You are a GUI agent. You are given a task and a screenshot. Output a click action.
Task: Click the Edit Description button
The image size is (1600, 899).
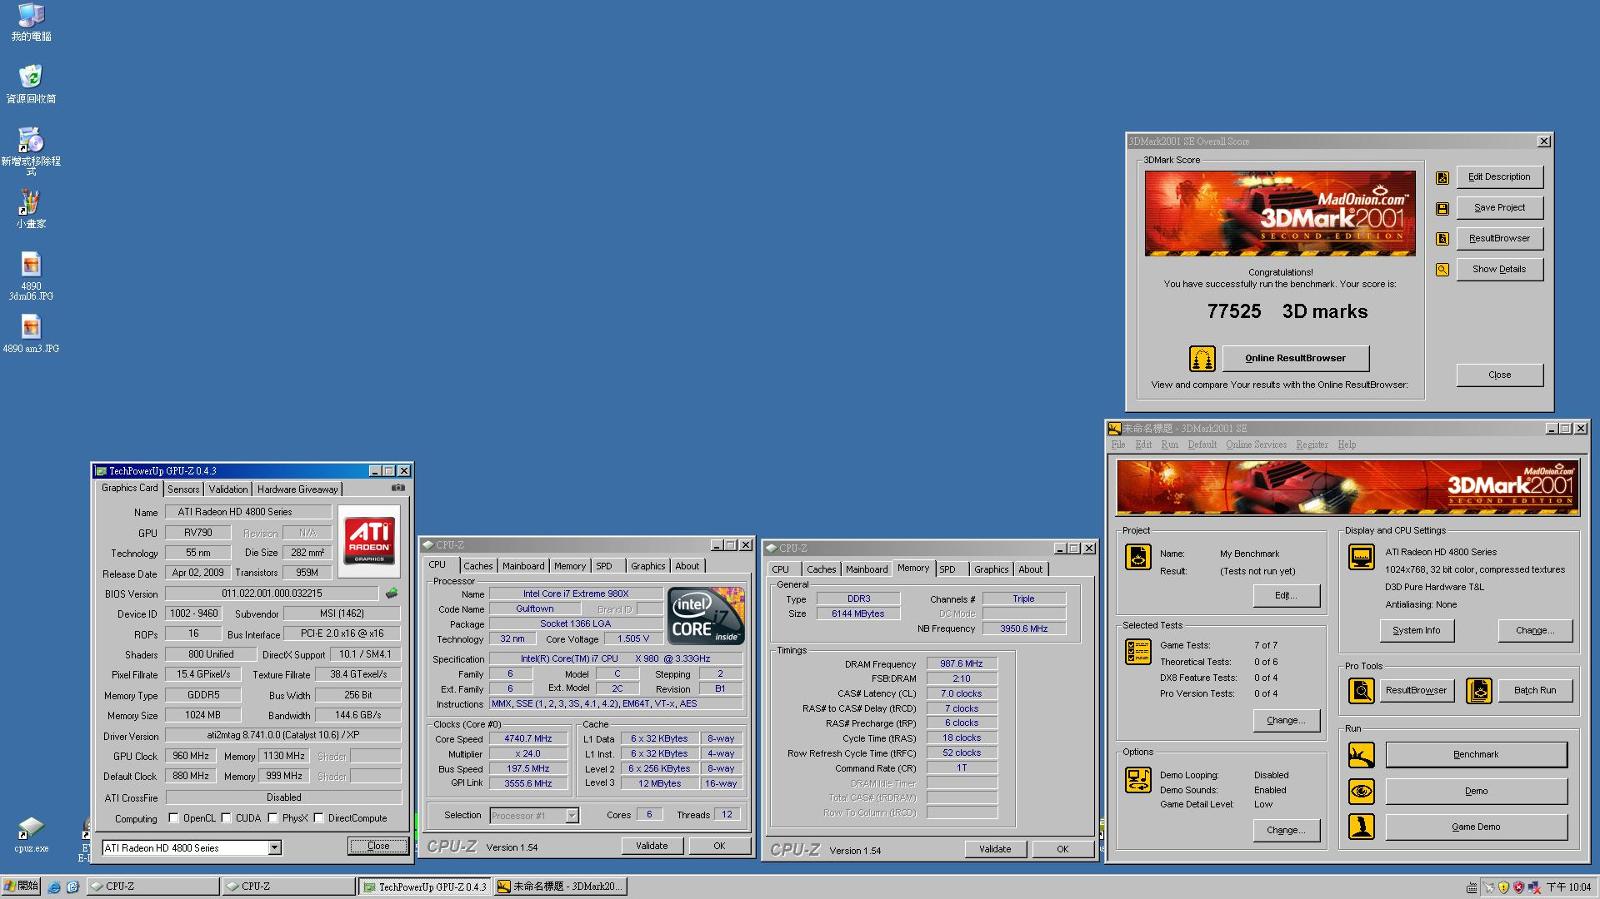[1499, 177]
